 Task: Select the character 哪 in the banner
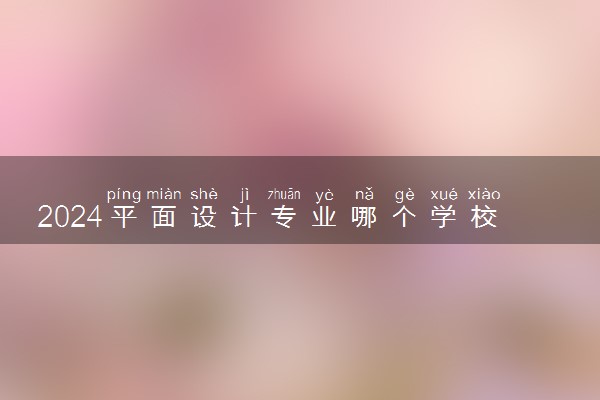(364, 216)
